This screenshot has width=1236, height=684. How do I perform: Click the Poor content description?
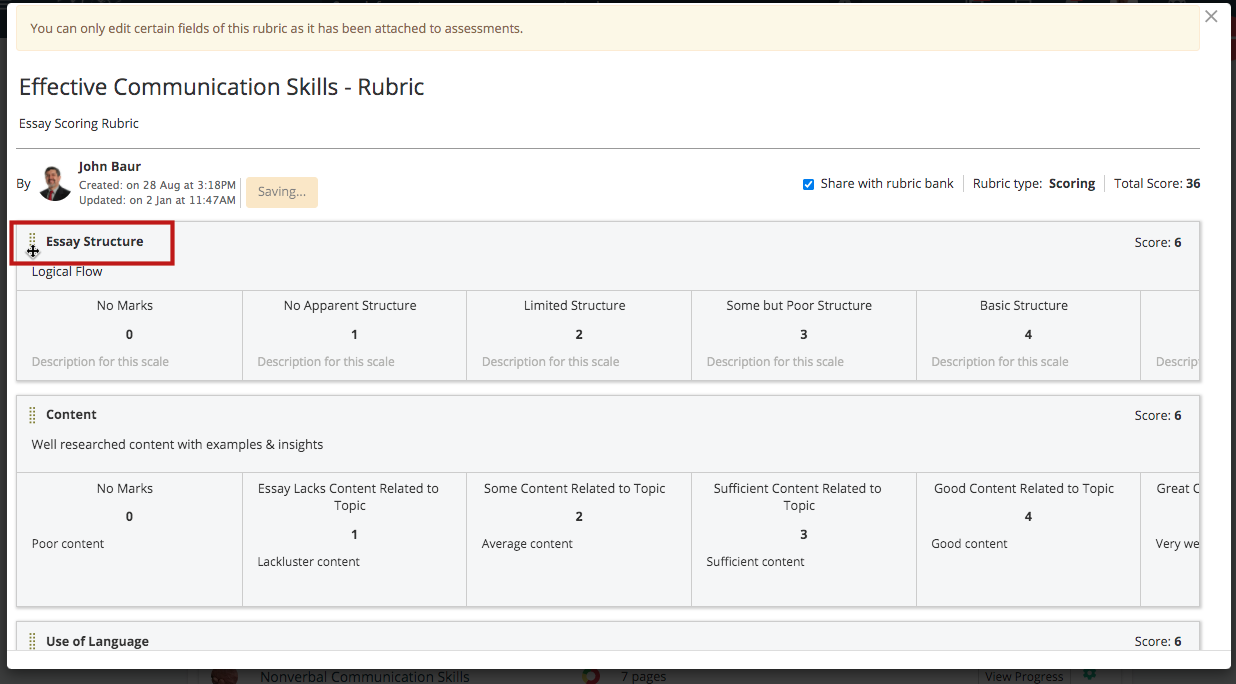pos(68,544)
